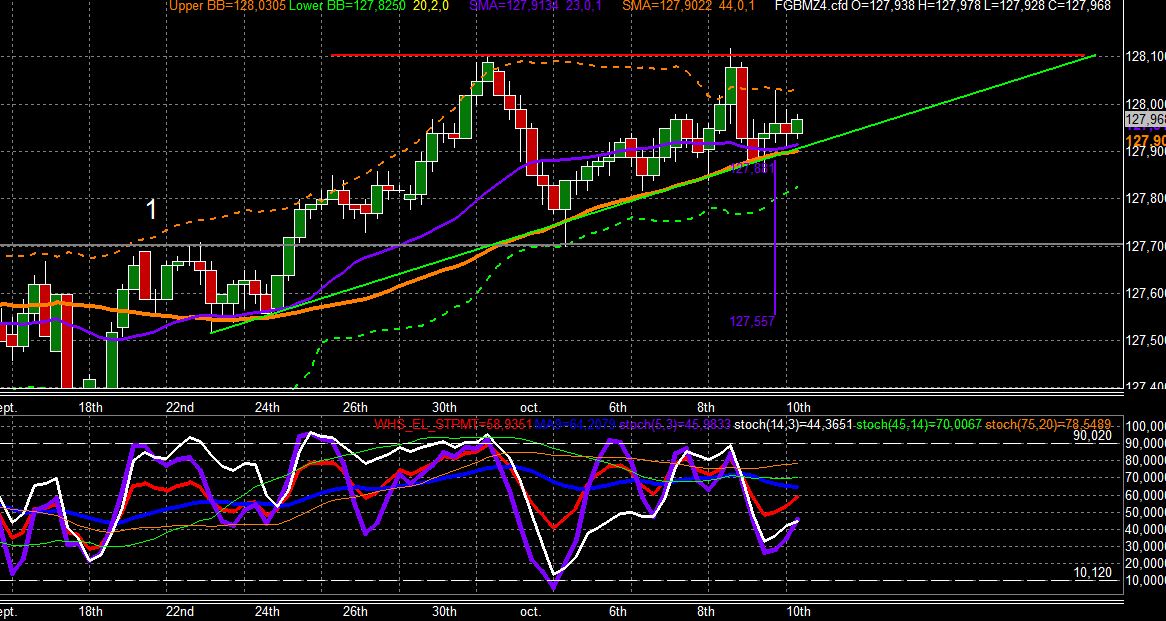Select the white '1' text annotation
Image resolution: width=1166 pixels, height=621 pixels.
click(x=151, y=210)
